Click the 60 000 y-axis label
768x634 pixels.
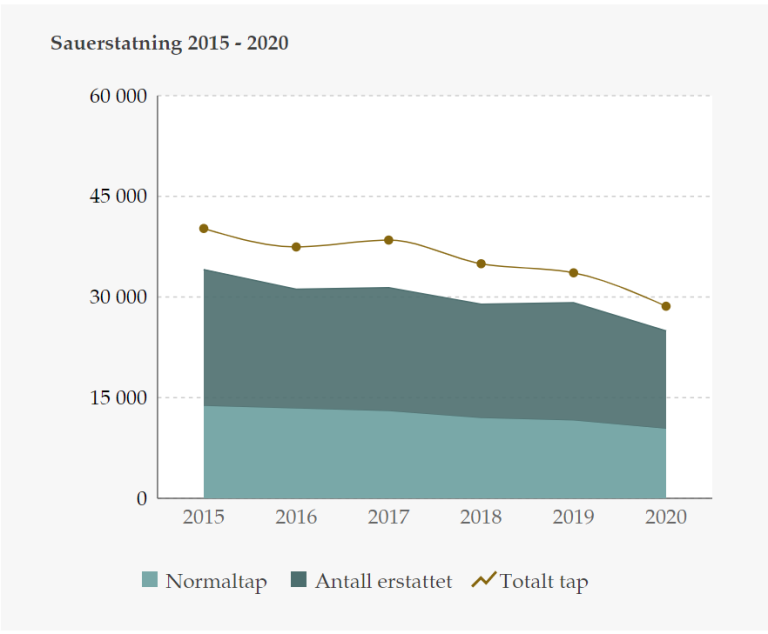pyautogui.click(x=118, y=96)
